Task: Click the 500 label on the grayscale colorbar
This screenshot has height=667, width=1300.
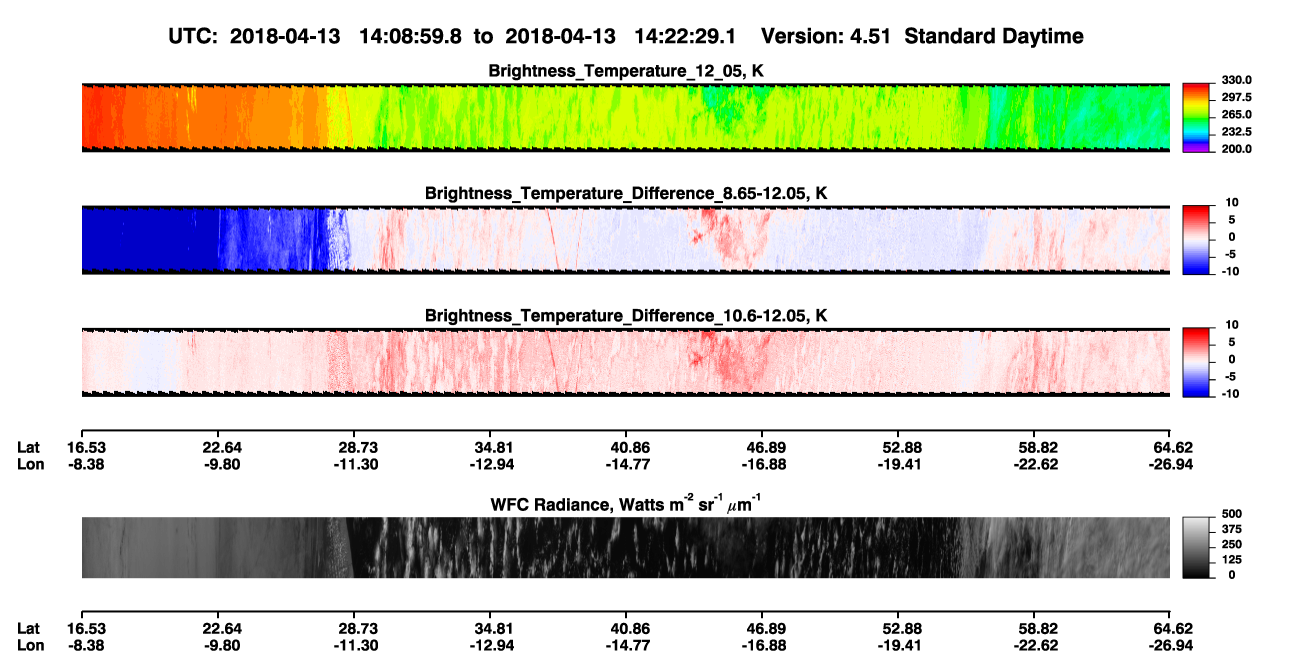Action: (1232, 514)
